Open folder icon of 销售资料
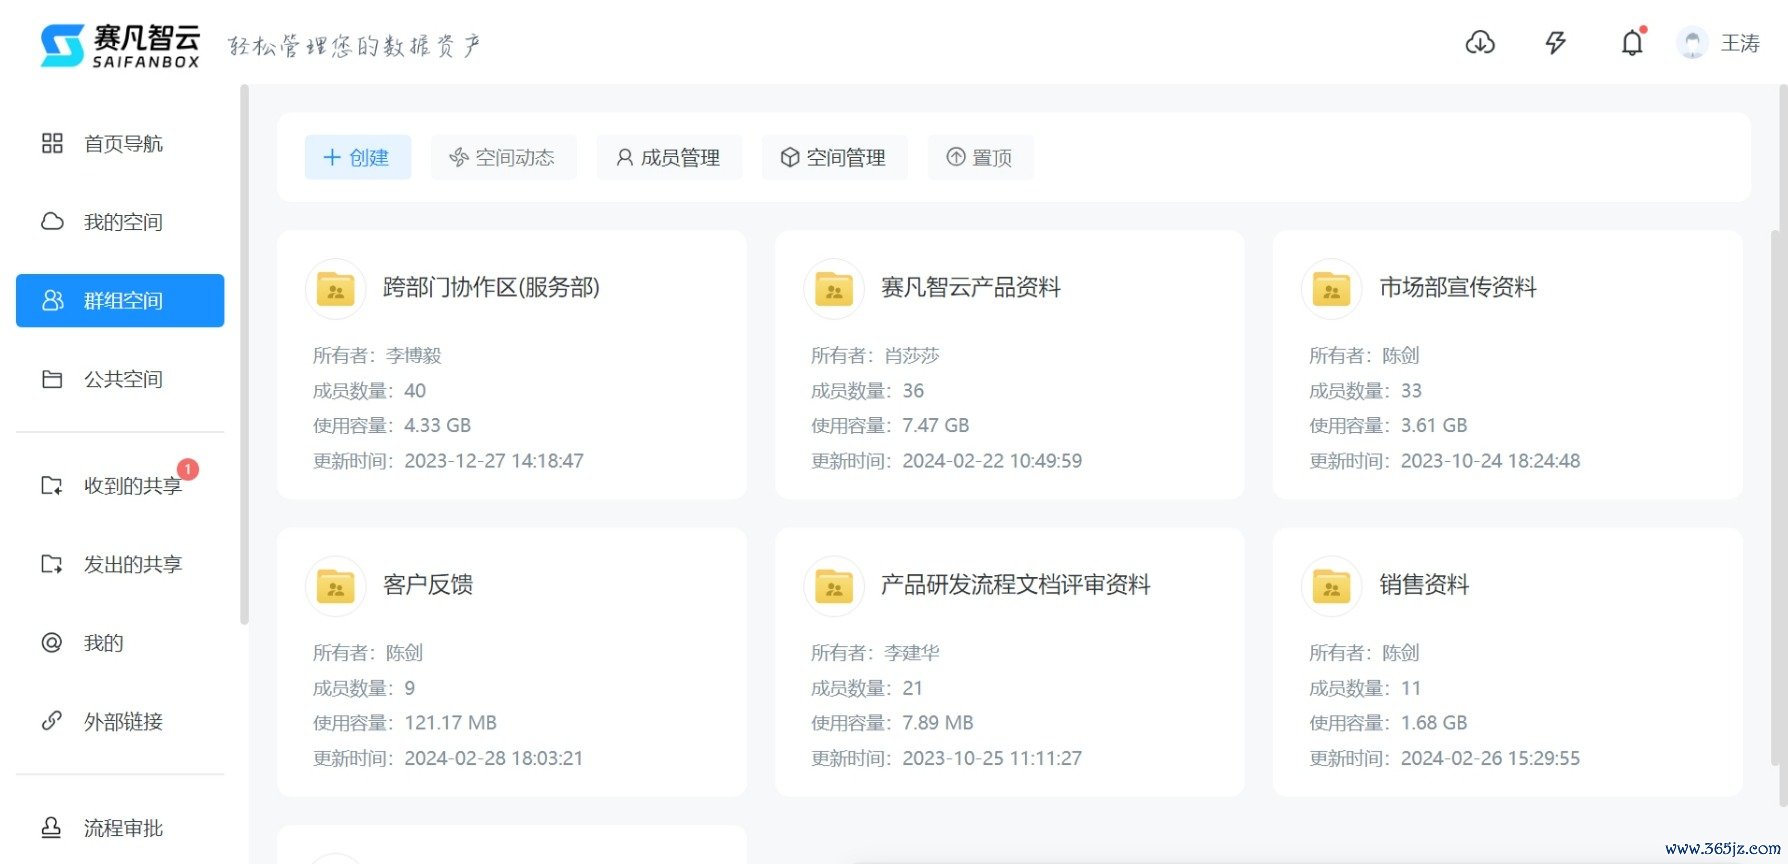1788x864 pixels. pyautogui.click(x=1332, y=586)
